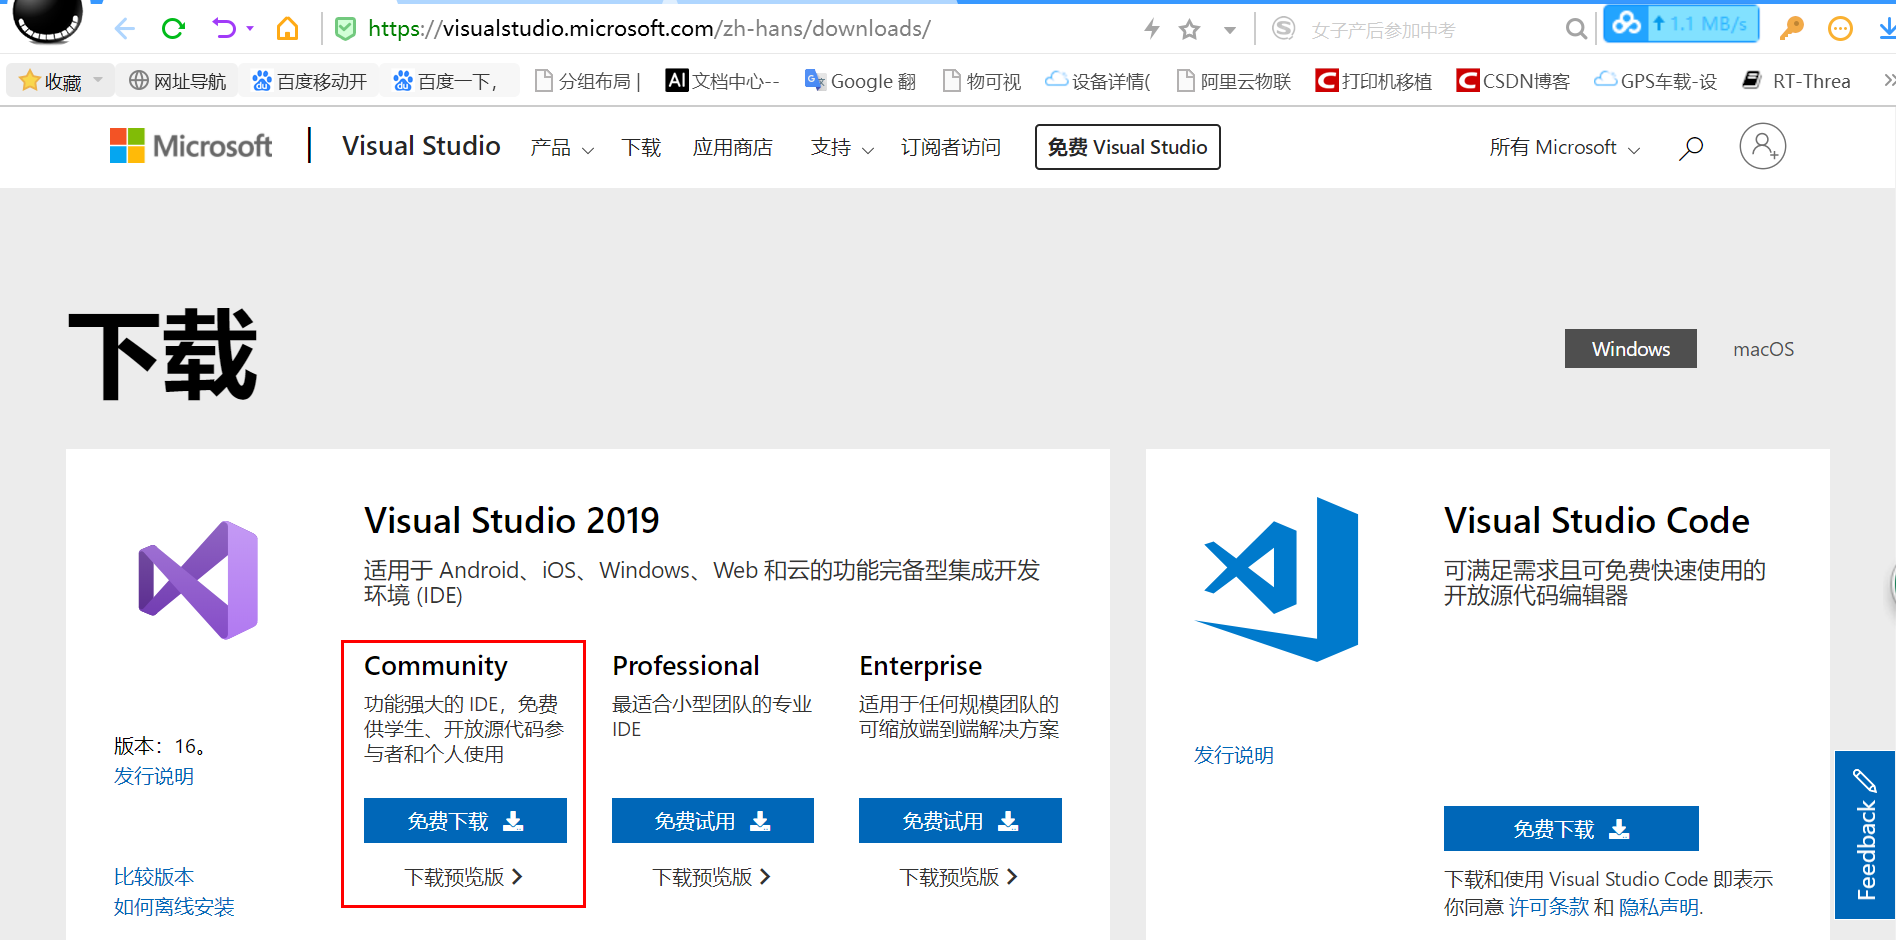Click Professional 免费试用 button

point(713,821)
